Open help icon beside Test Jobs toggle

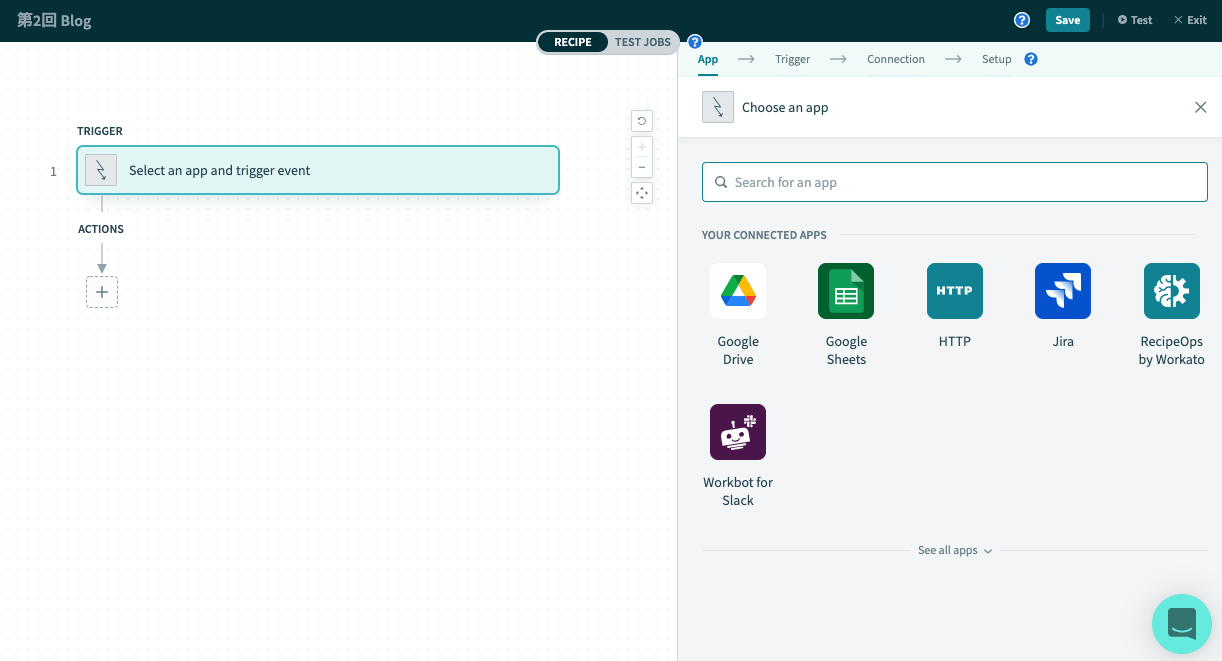695,42
